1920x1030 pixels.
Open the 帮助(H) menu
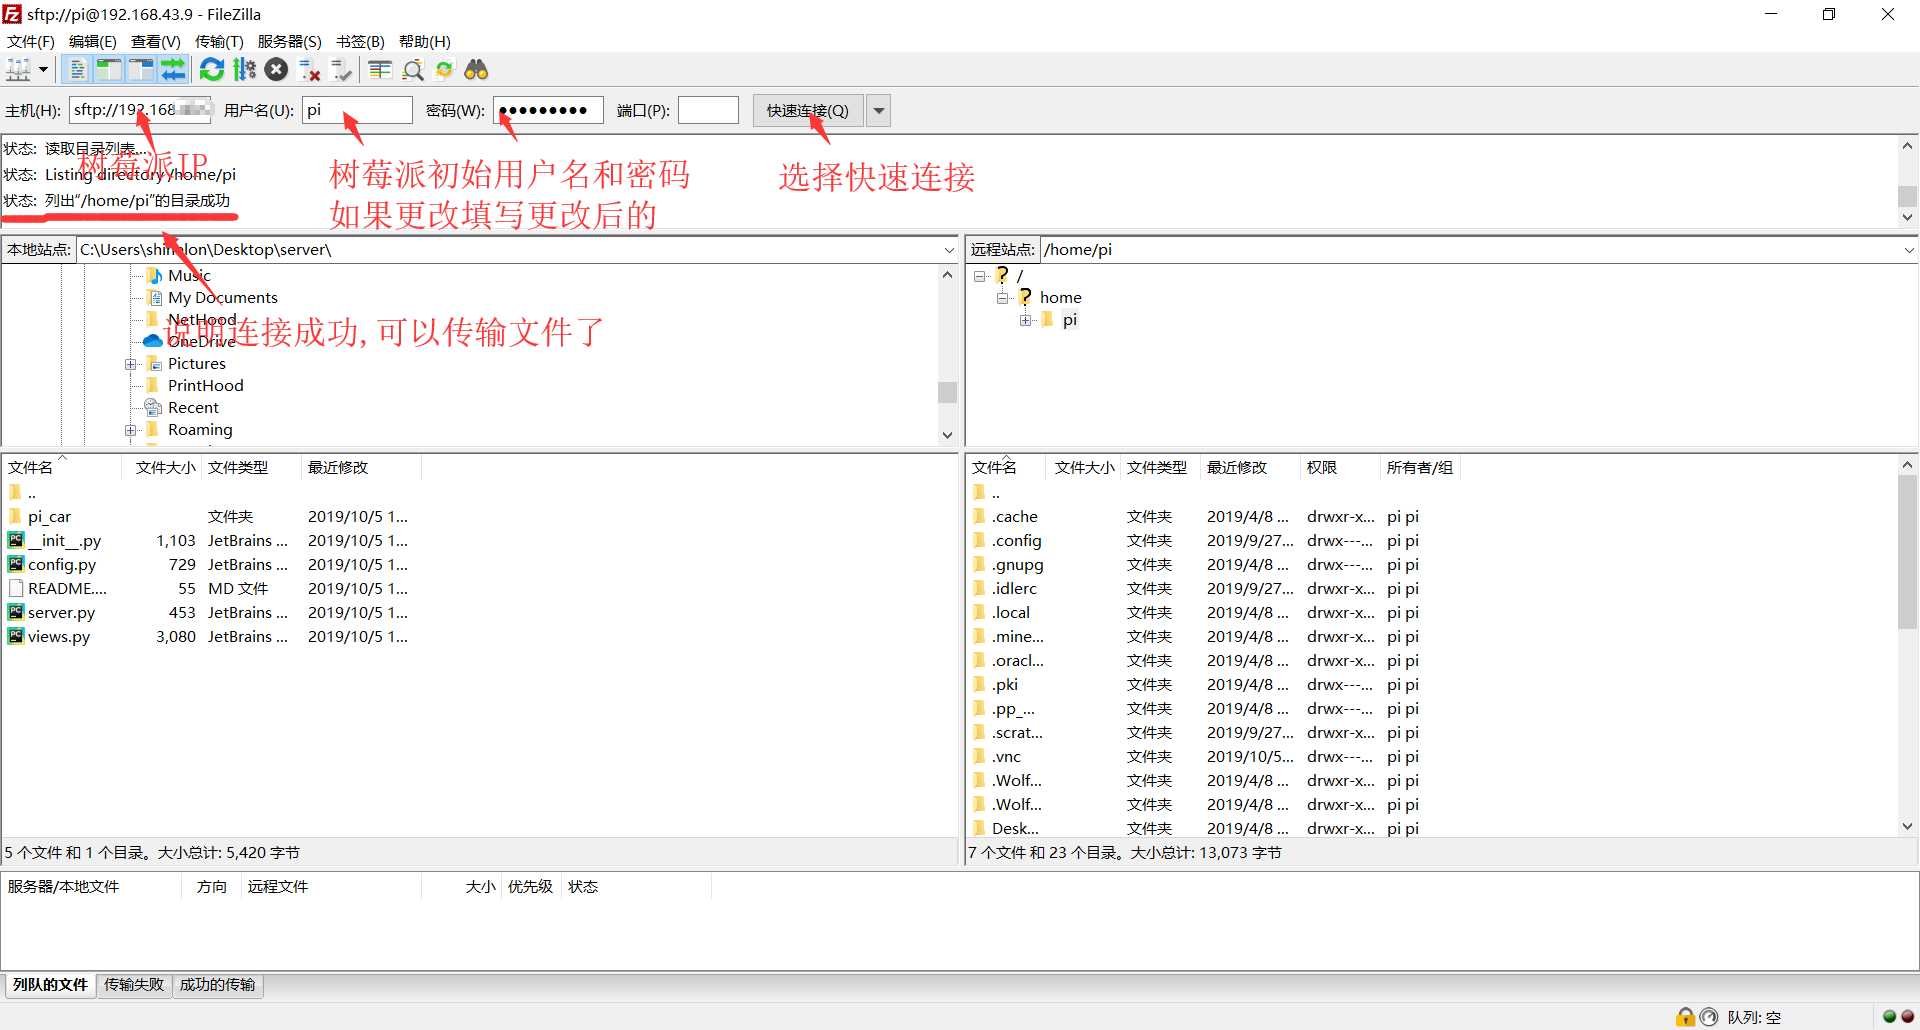coord(425,41)
